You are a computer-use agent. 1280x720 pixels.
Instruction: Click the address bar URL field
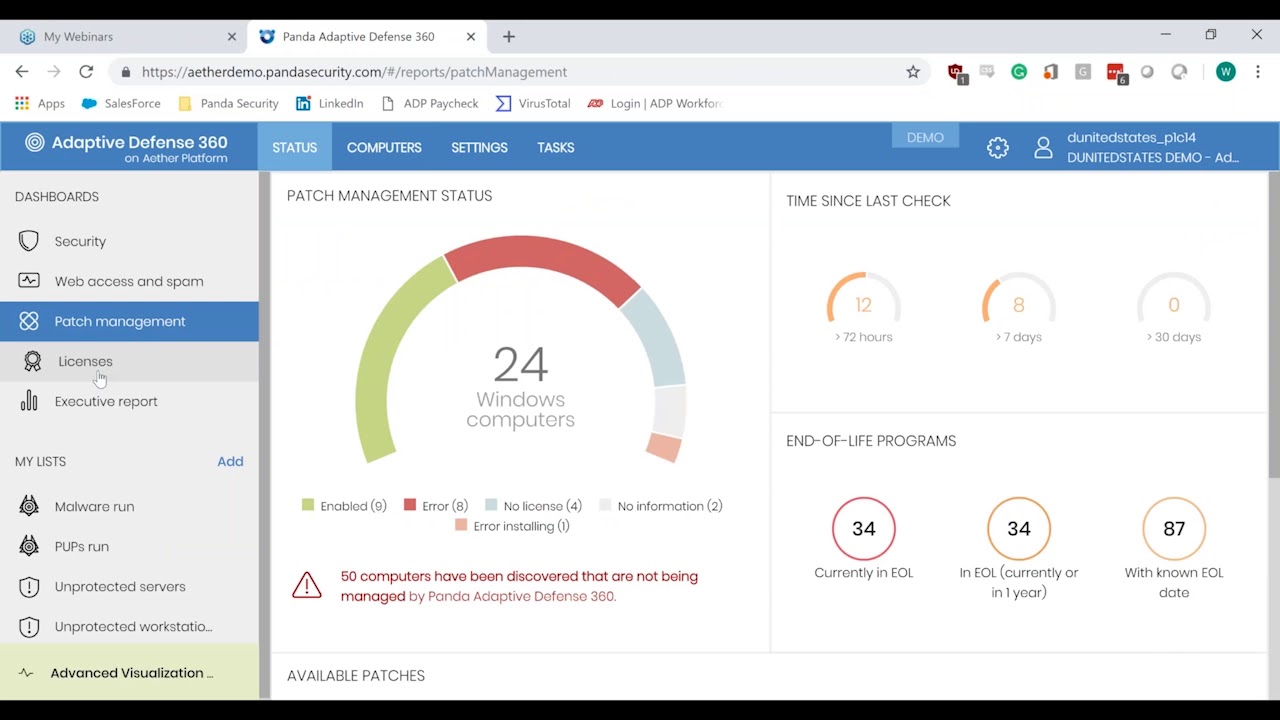pyautogui.click(x=500, y=72)
